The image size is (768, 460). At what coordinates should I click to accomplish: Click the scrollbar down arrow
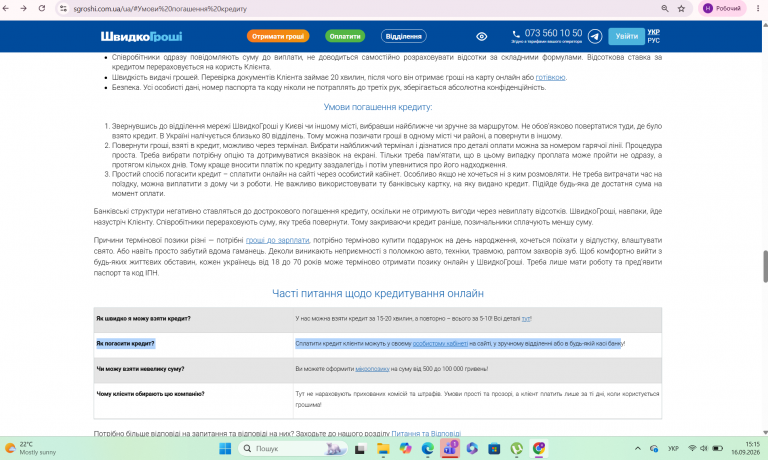click(x=765, y=432)
